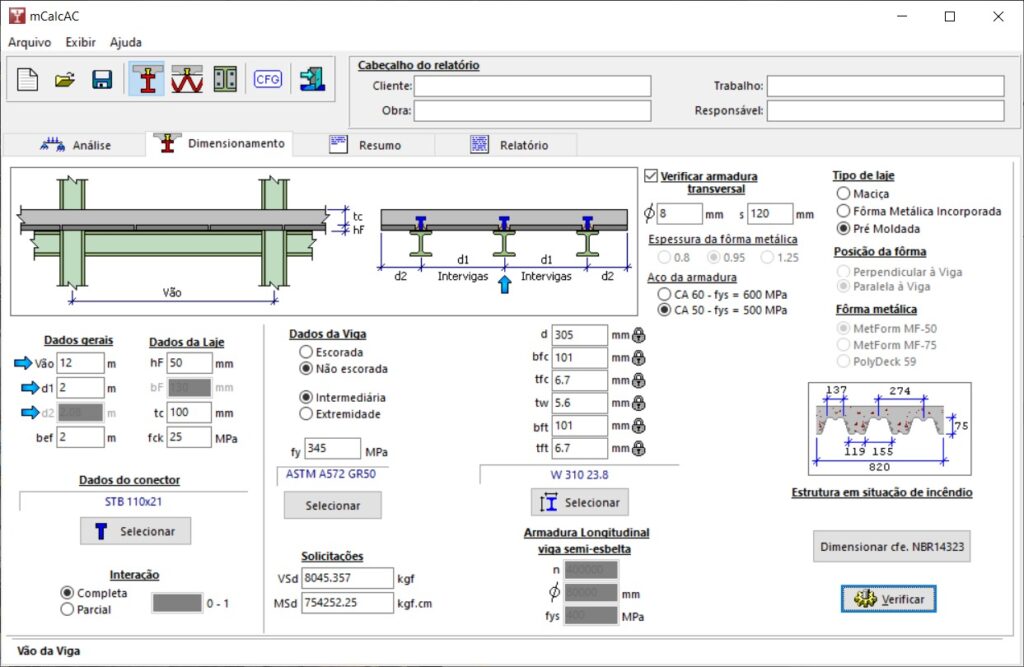This screenshot has width=1024, height=667.
Task: Click the blue arrow beside d1
Action: (30, 388)
